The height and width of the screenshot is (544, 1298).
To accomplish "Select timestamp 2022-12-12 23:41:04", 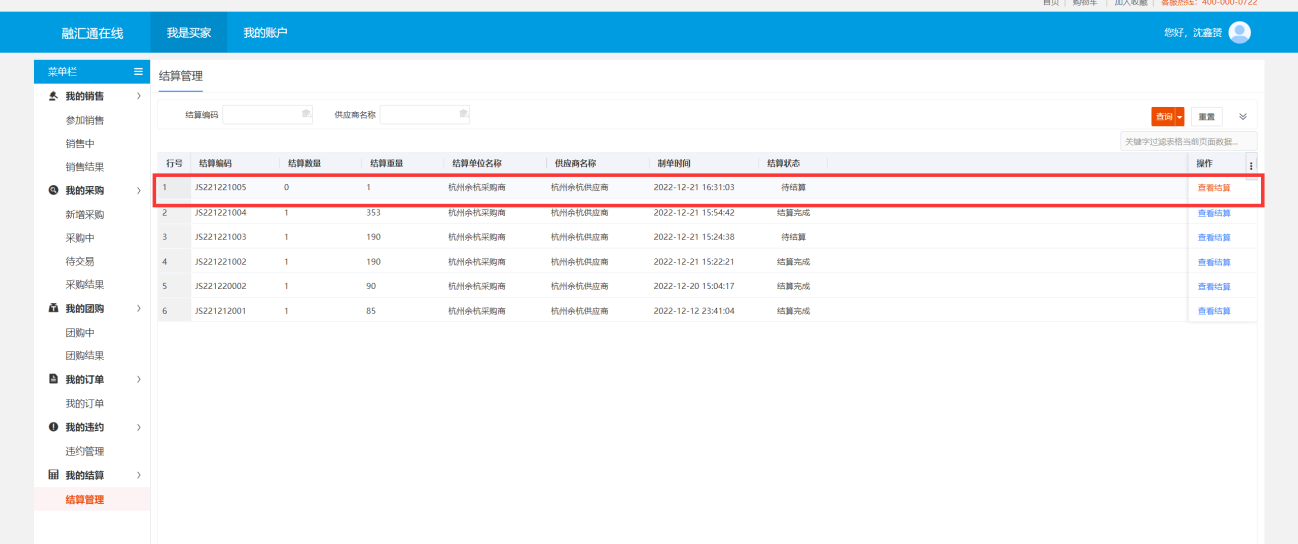I will (694, 311).
